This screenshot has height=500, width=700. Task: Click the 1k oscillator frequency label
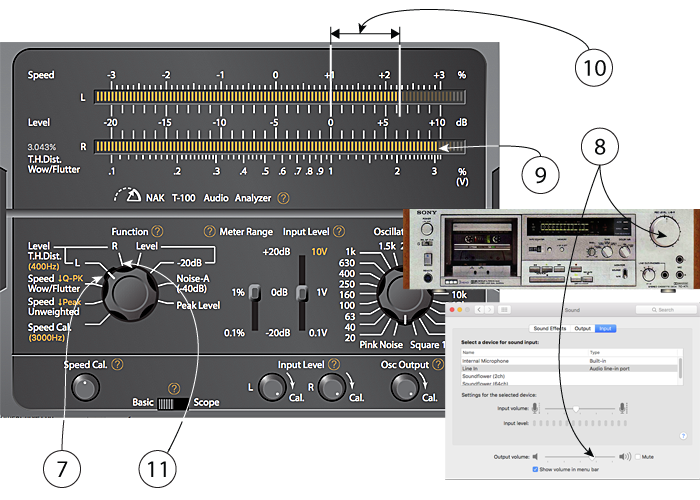point(350,252)
